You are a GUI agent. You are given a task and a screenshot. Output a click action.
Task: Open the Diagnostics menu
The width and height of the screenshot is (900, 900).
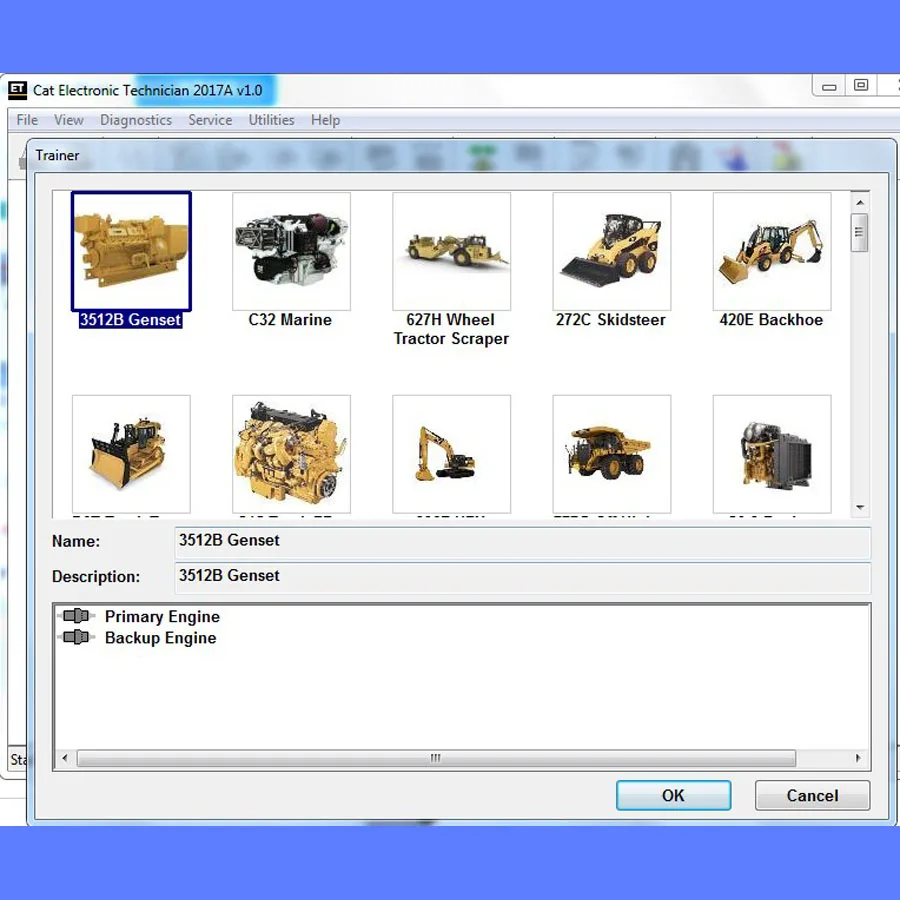136,120
